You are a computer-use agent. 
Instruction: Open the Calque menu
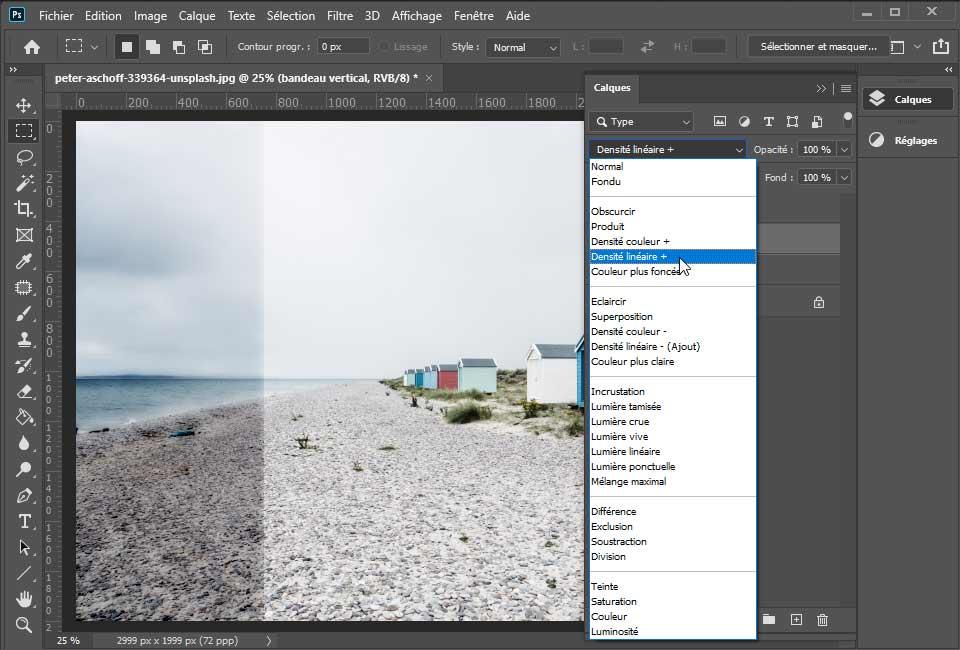[x=197, y=16]
